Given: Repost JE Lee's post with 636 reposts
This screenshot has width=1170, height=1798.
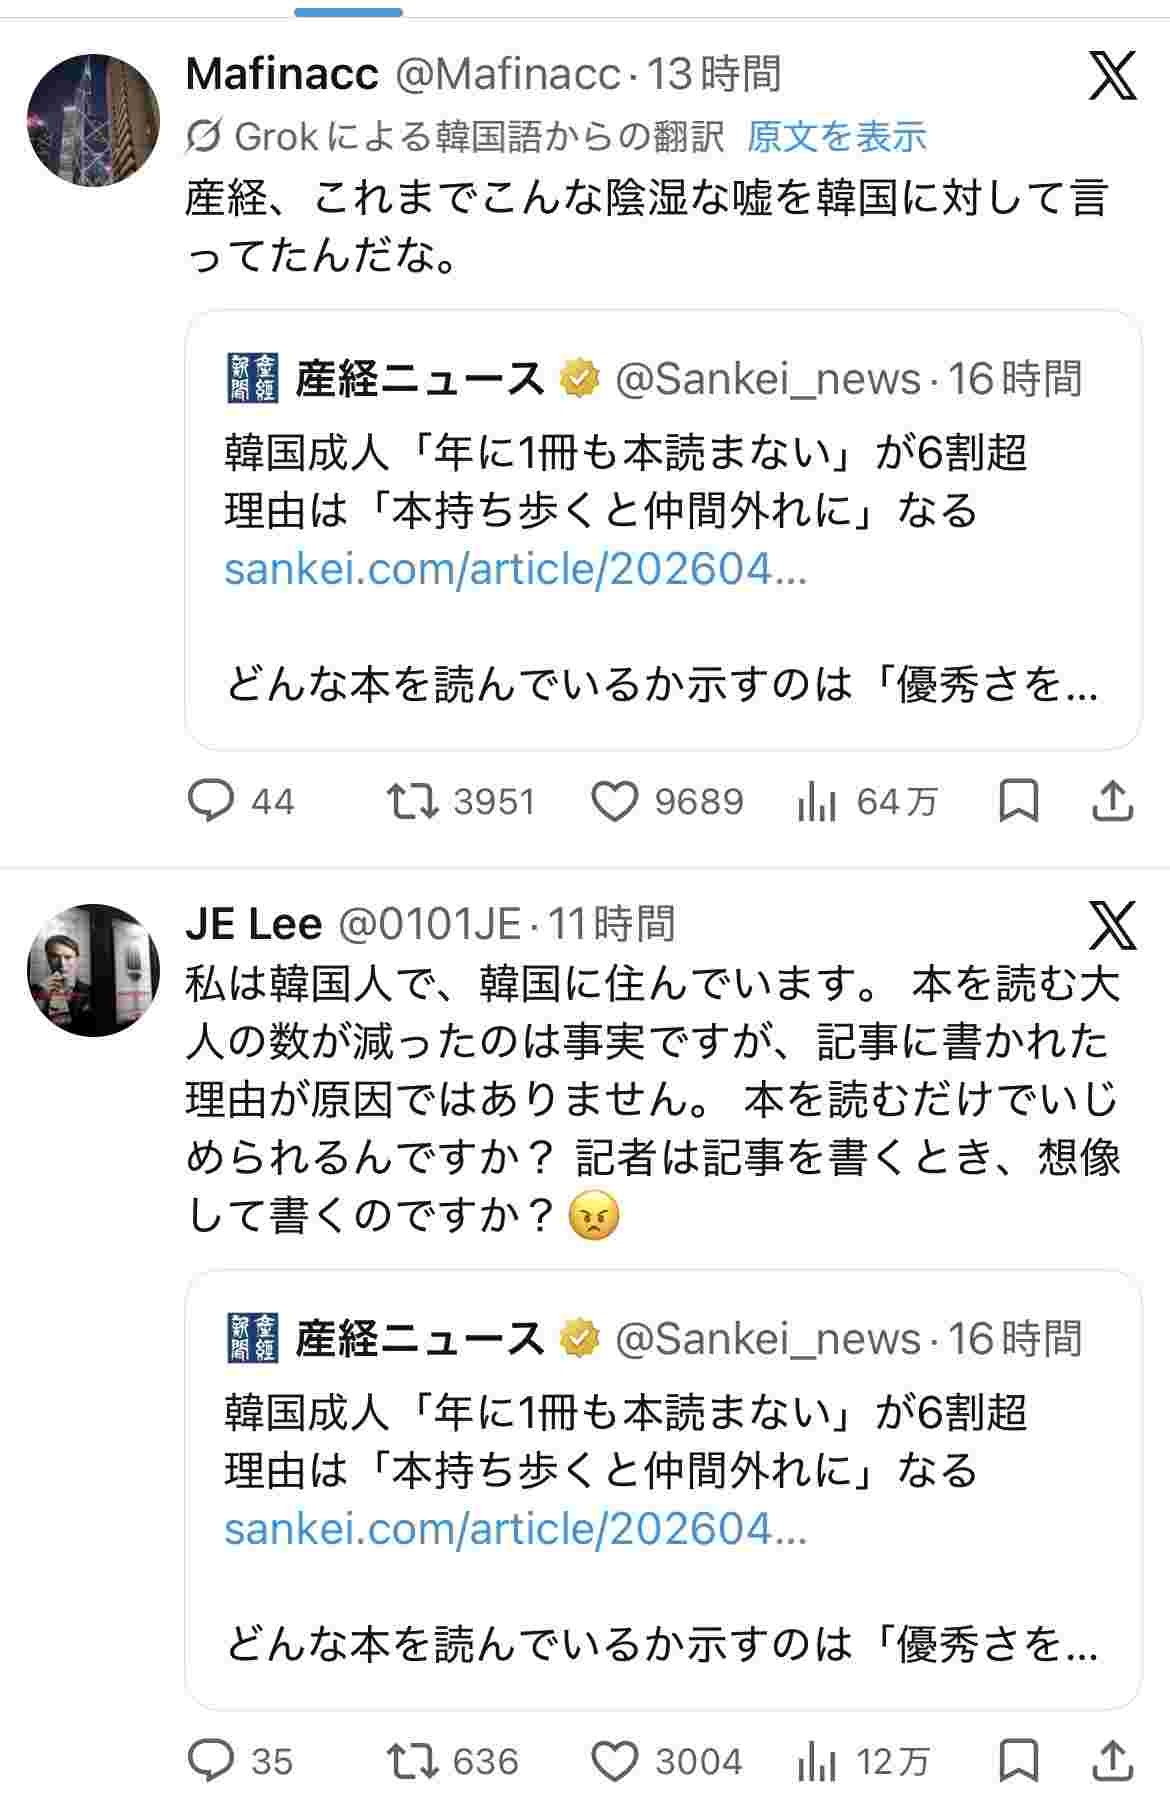Looking at the screenshot, I should 413,1761.
